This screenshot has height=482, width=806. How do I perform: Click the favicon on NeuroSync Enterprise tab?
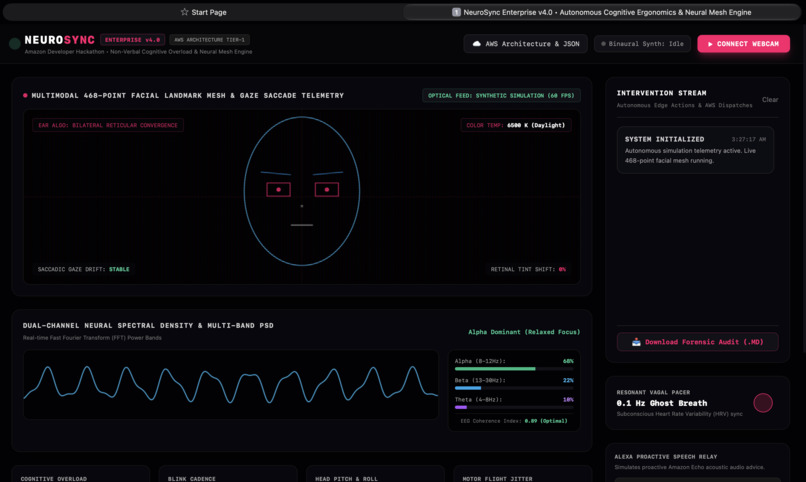point(456,12)
